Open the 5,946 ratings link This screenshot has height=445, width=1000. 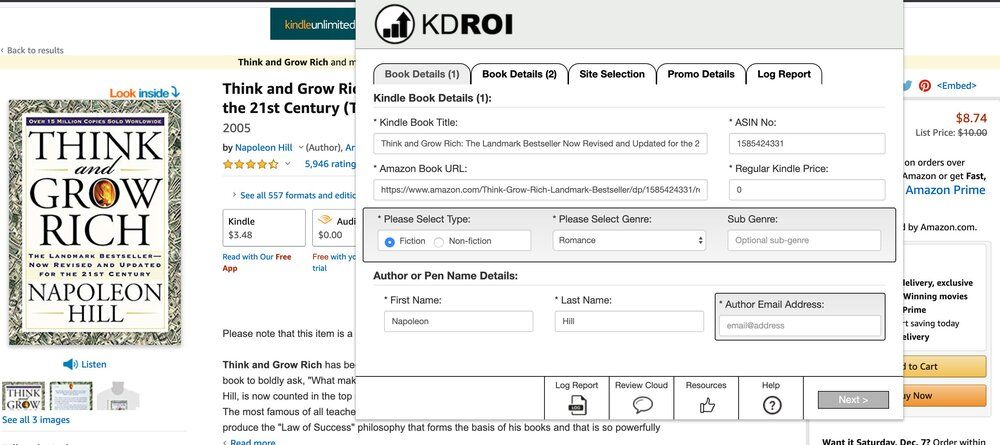tap(330, 164)
